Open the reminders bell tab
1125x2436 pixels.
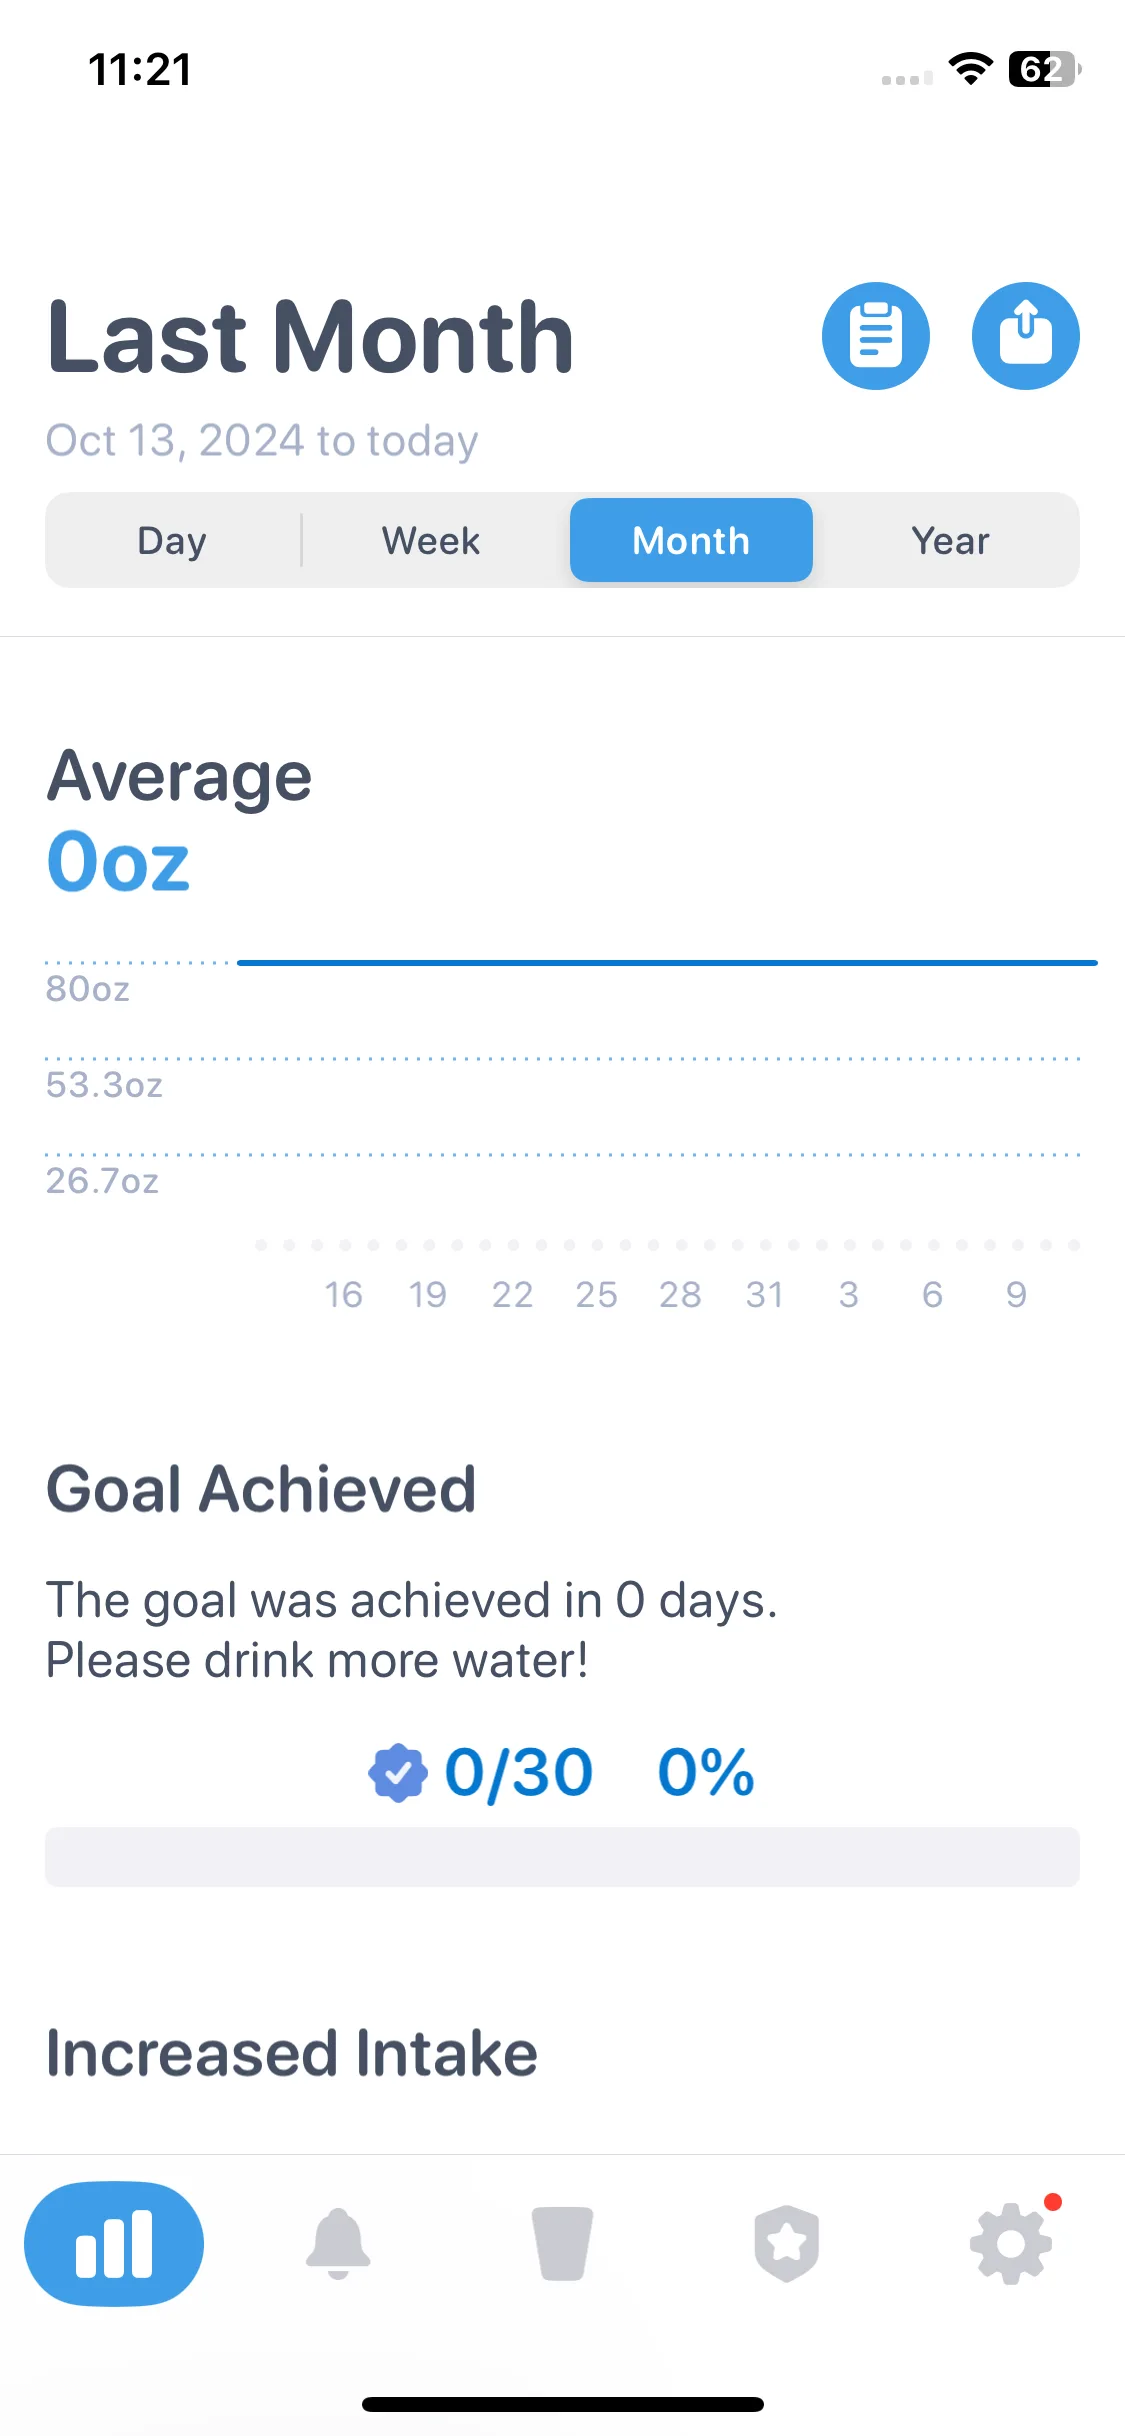338,2244
